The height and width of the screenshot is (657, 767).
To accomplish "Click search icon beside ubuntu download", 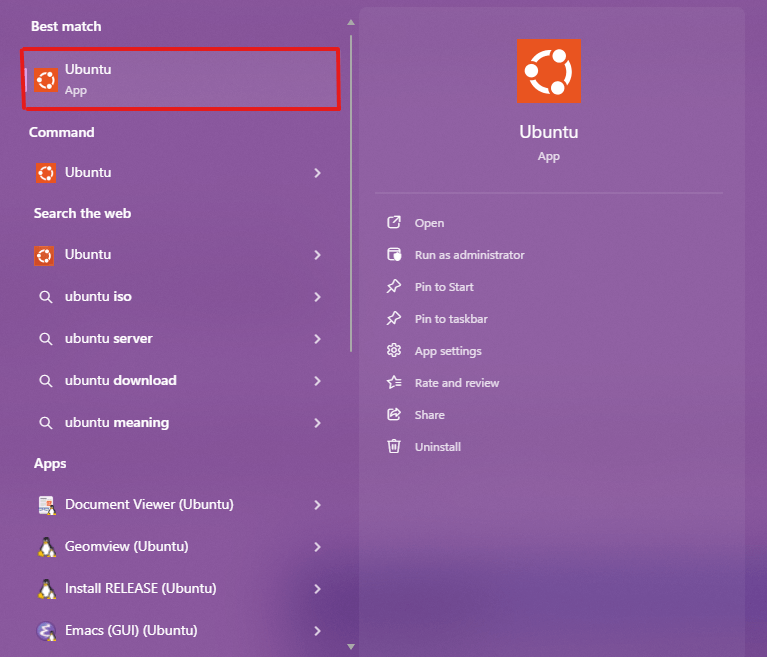I will [45, 381].
